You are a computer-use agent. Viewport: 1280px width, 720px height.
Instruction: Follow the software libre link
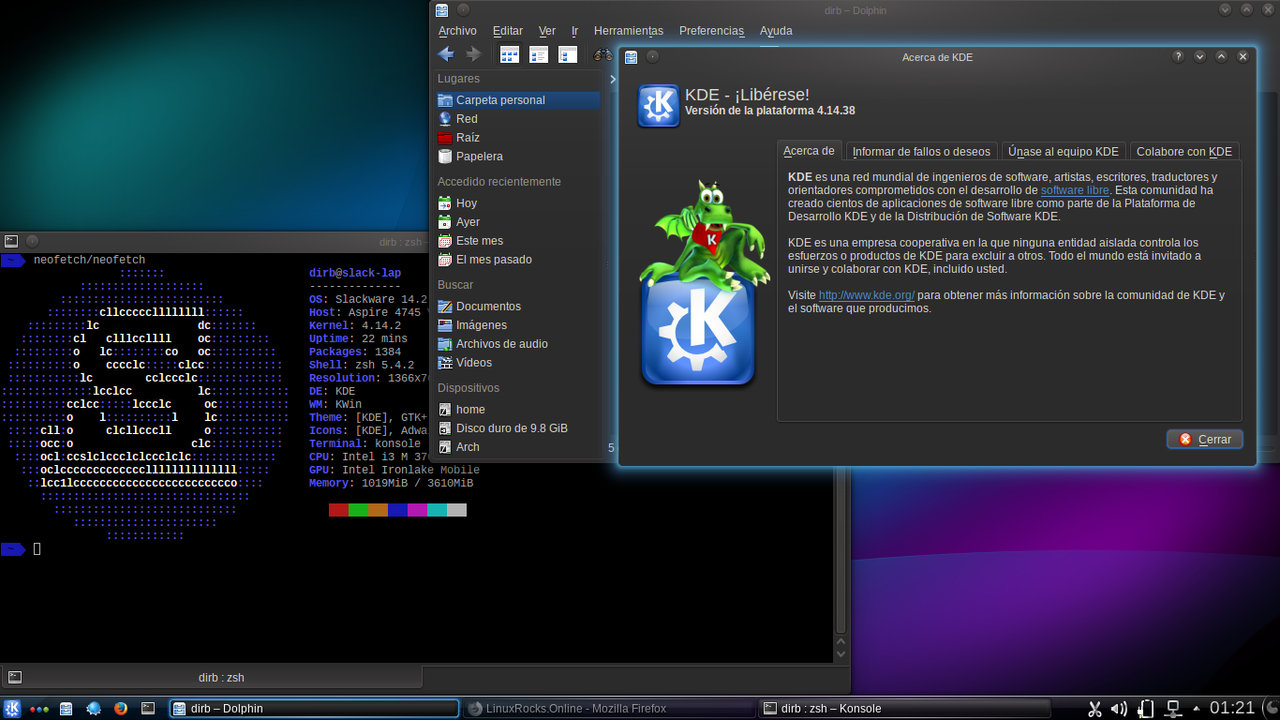(1075, 190)
